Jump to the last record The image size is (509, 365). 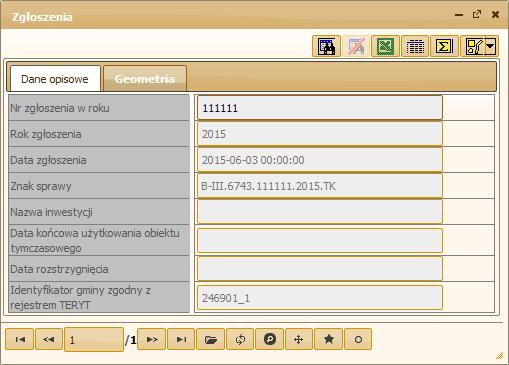[181, 339]
